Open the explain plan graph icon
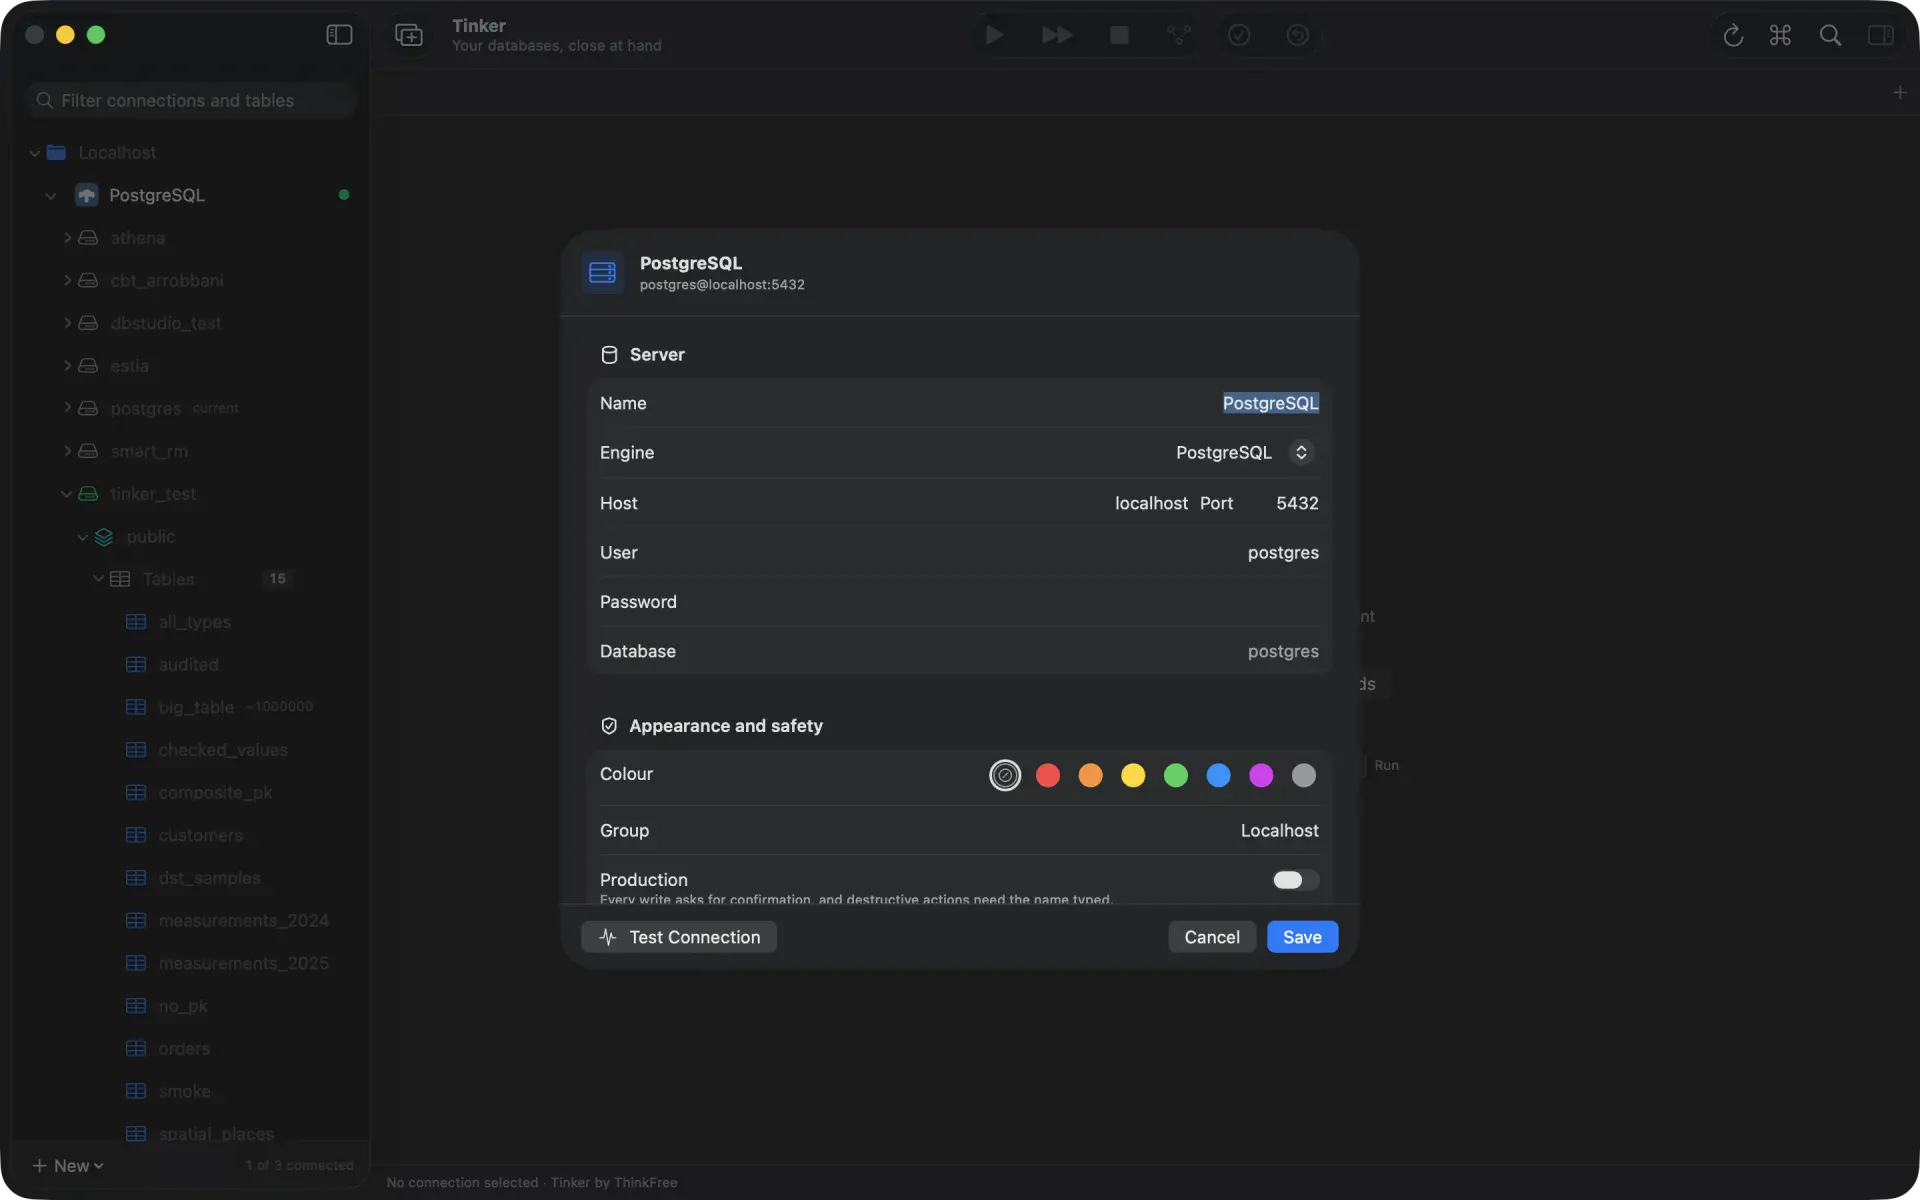 pos(1179,35)
